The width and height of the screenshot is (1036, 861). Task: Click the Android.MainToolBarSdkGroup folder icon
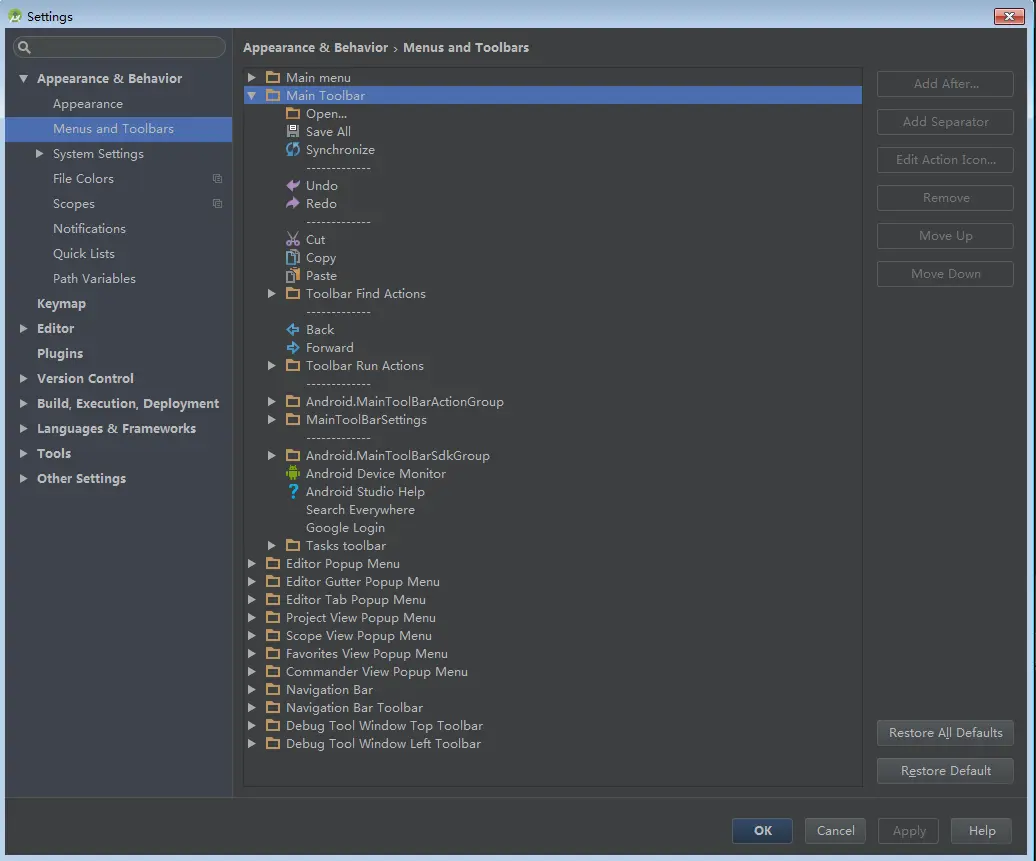tap(293, 455)
